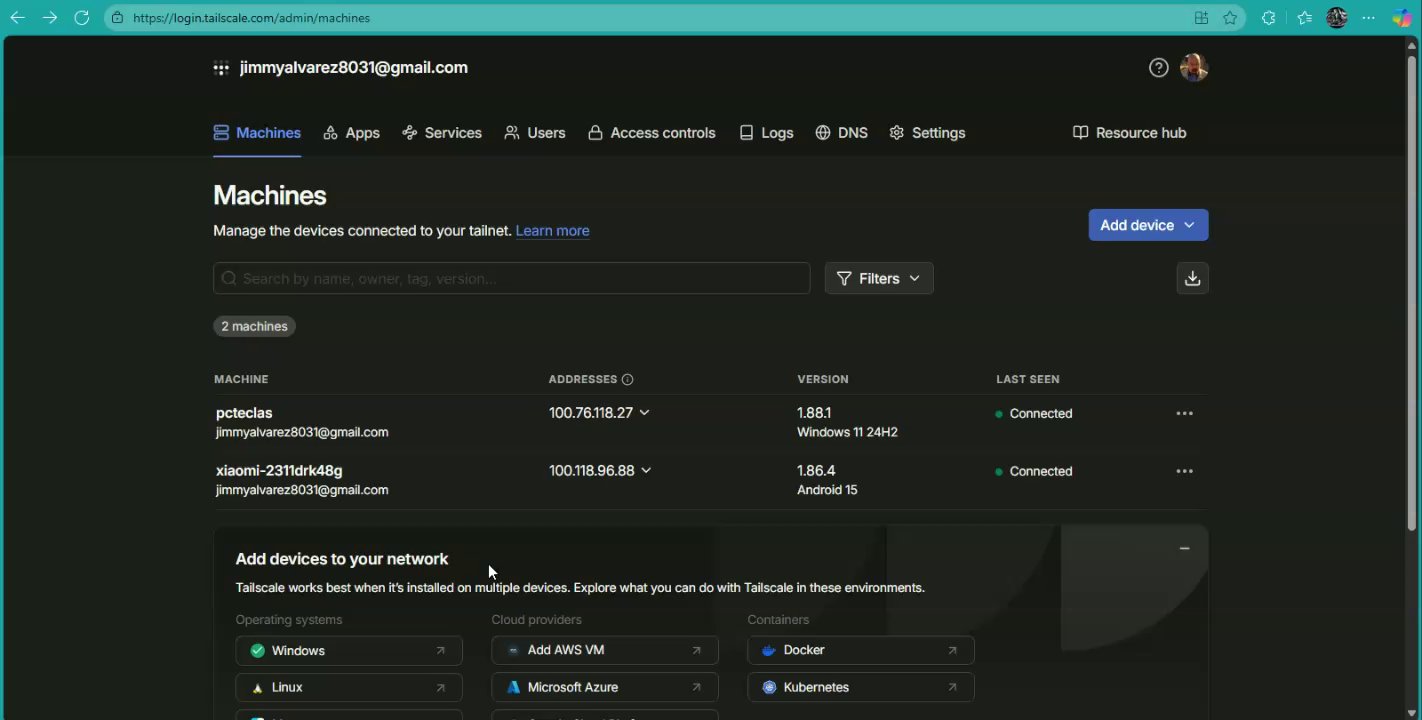Open the Resource hub link
Image resolution: width=1422 pixels, height=720 pixels.
pos(1129,133)
